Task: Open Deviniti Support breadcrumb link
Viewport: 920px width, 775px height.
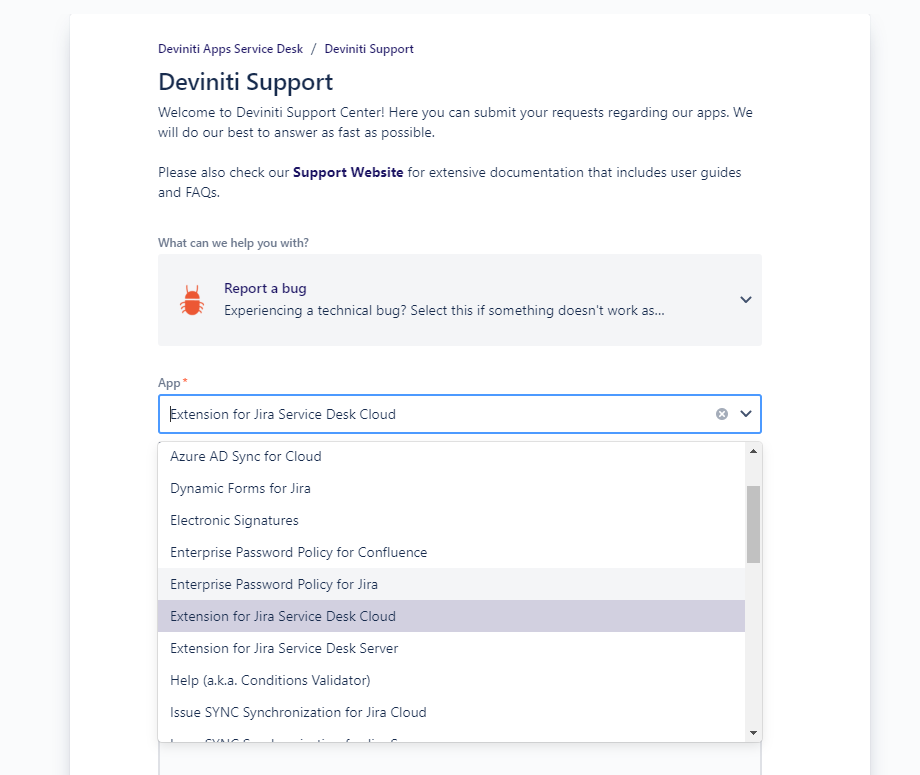Action: click(369, 49)
